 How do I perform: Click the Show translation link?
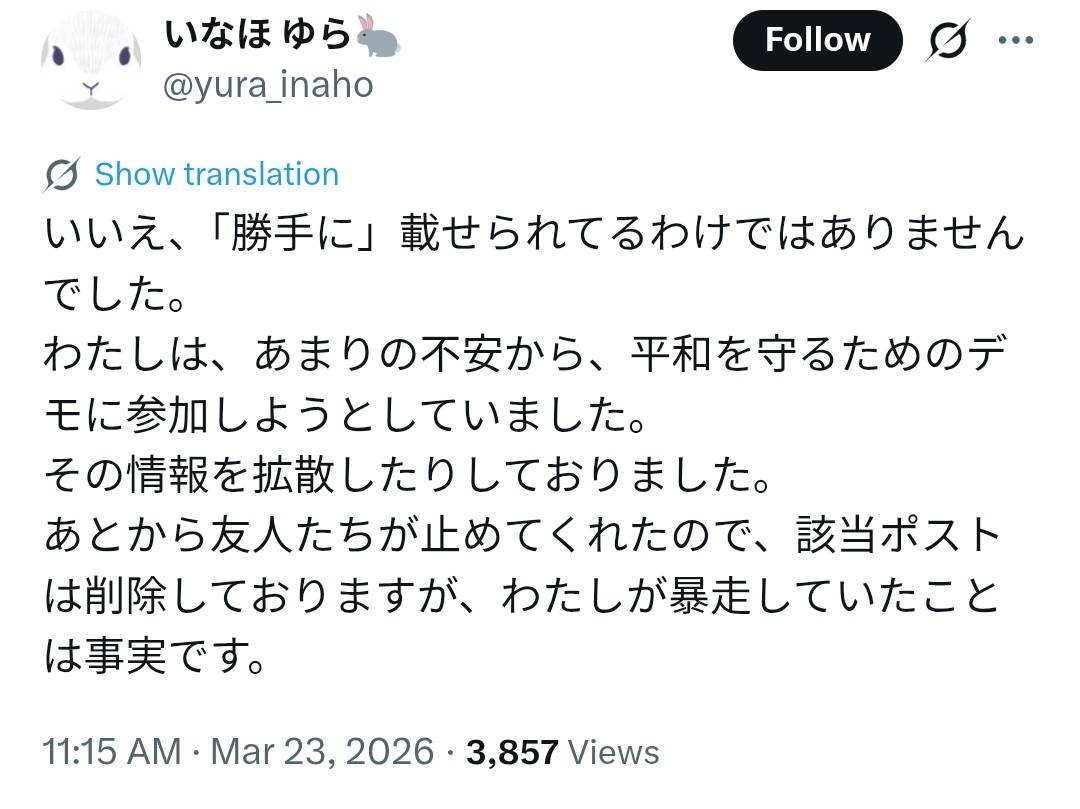point(216,175)
